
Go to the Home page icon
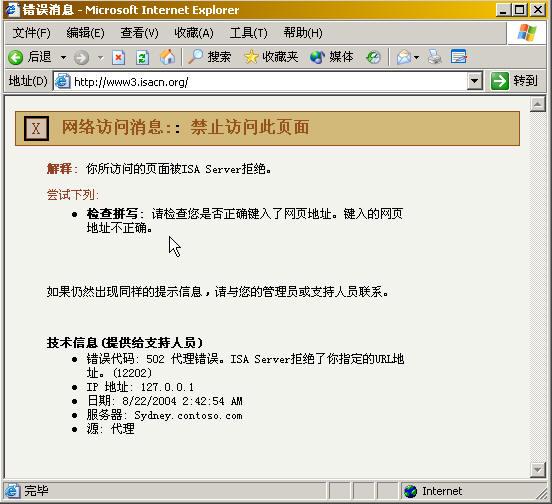coord(167,57)
